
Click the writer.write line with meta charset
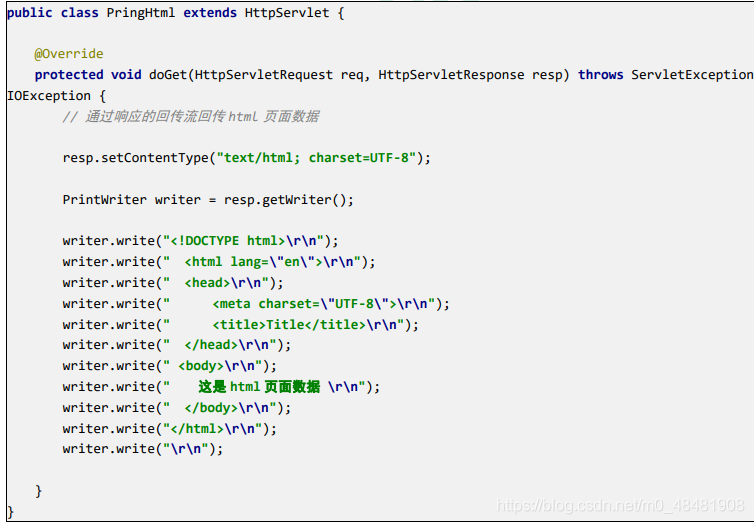[256, 304]
